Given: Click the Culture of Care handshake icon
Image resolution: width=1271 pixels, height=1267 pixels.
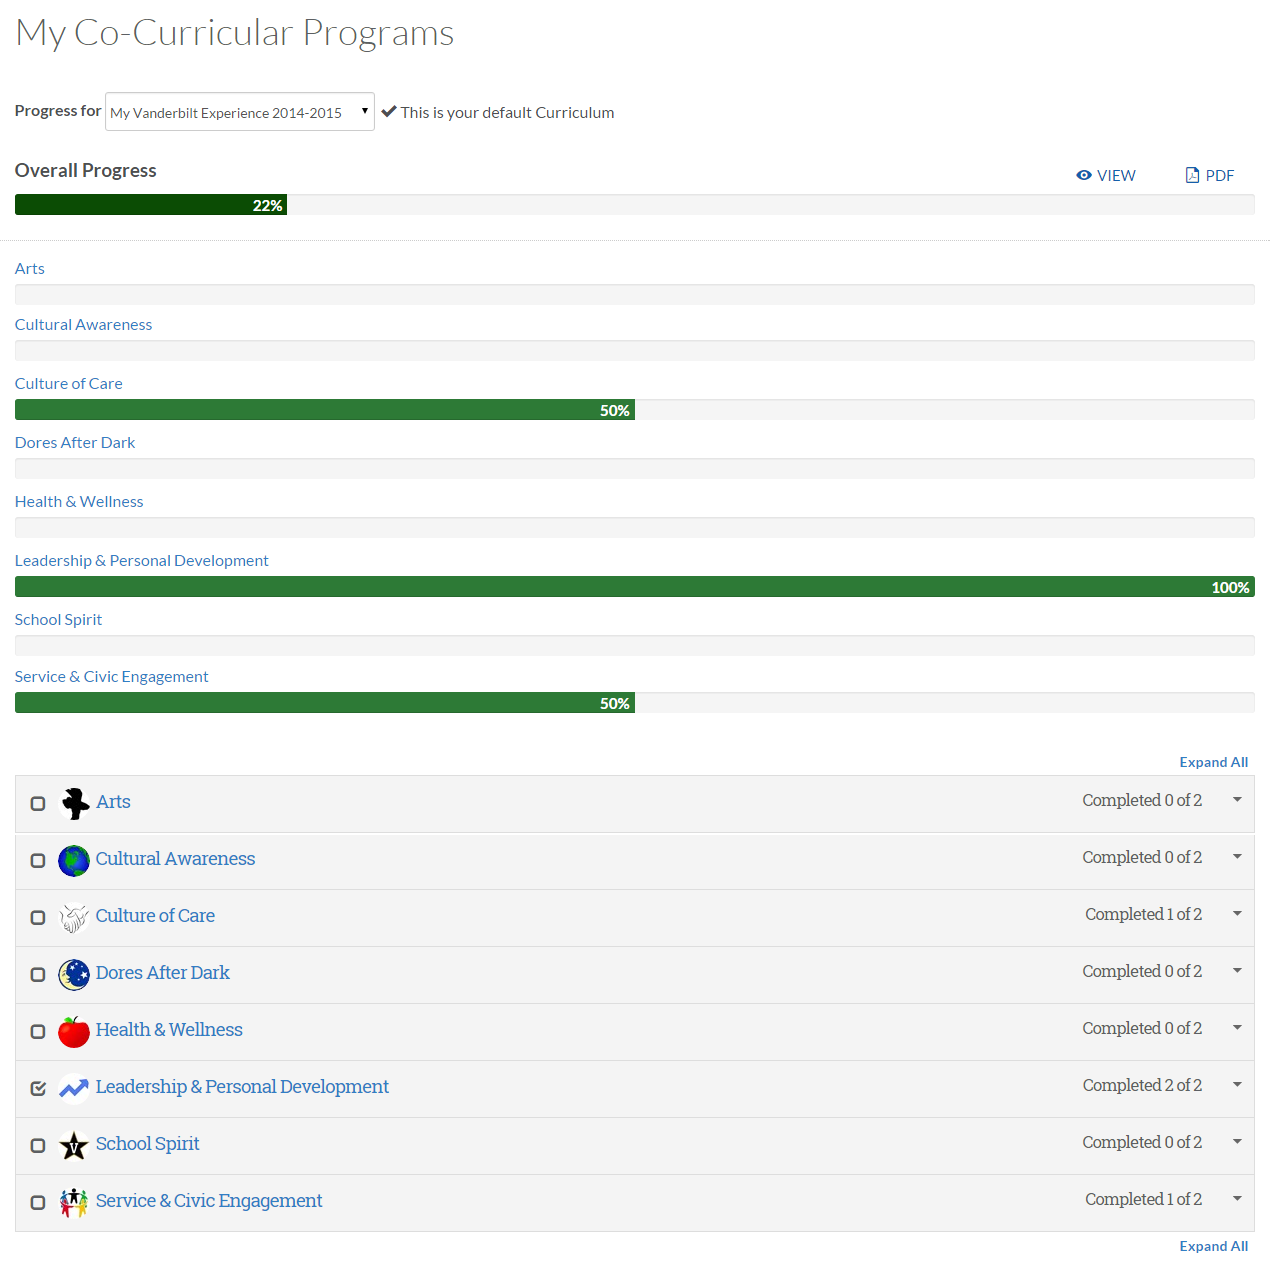Looking at the screenshot, I should 73,917.
